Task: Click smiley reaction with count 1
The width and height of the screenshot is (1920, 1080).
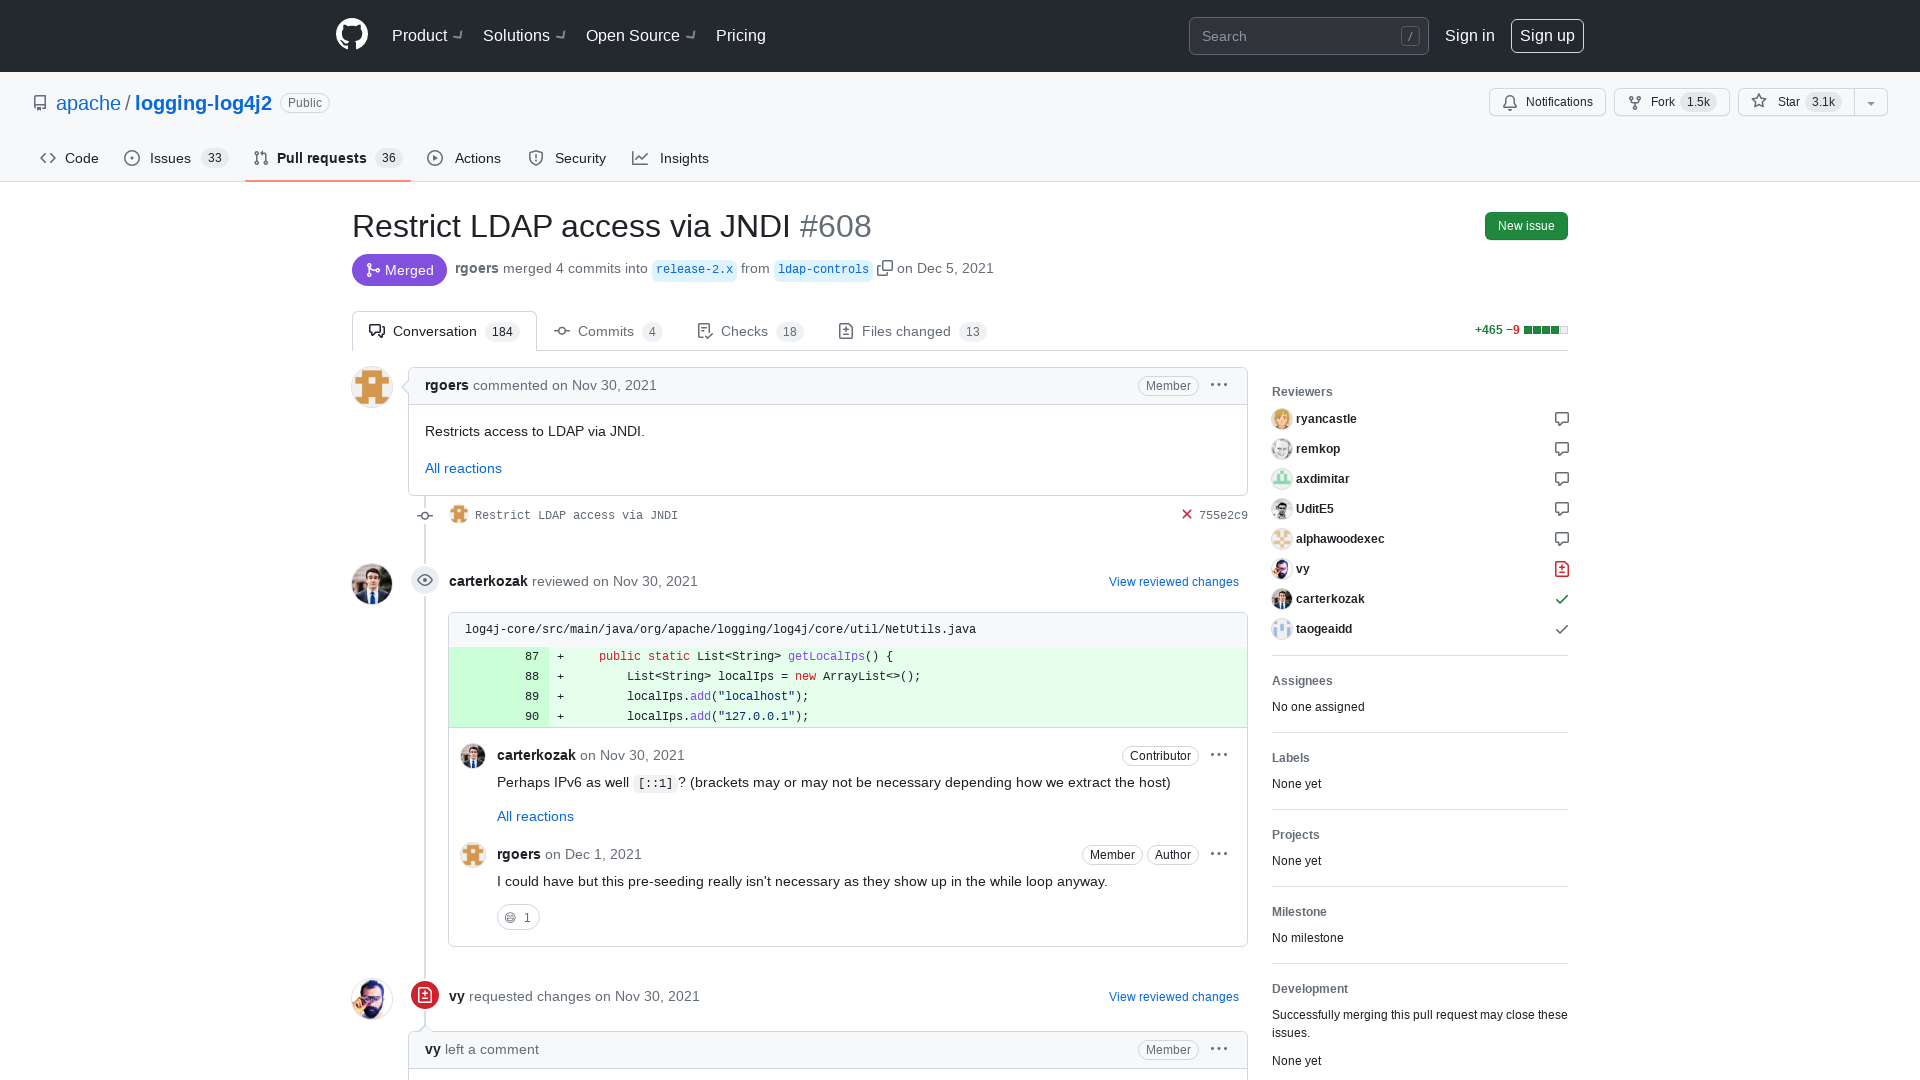Action: pyautogui.click(x=518, y=917)
